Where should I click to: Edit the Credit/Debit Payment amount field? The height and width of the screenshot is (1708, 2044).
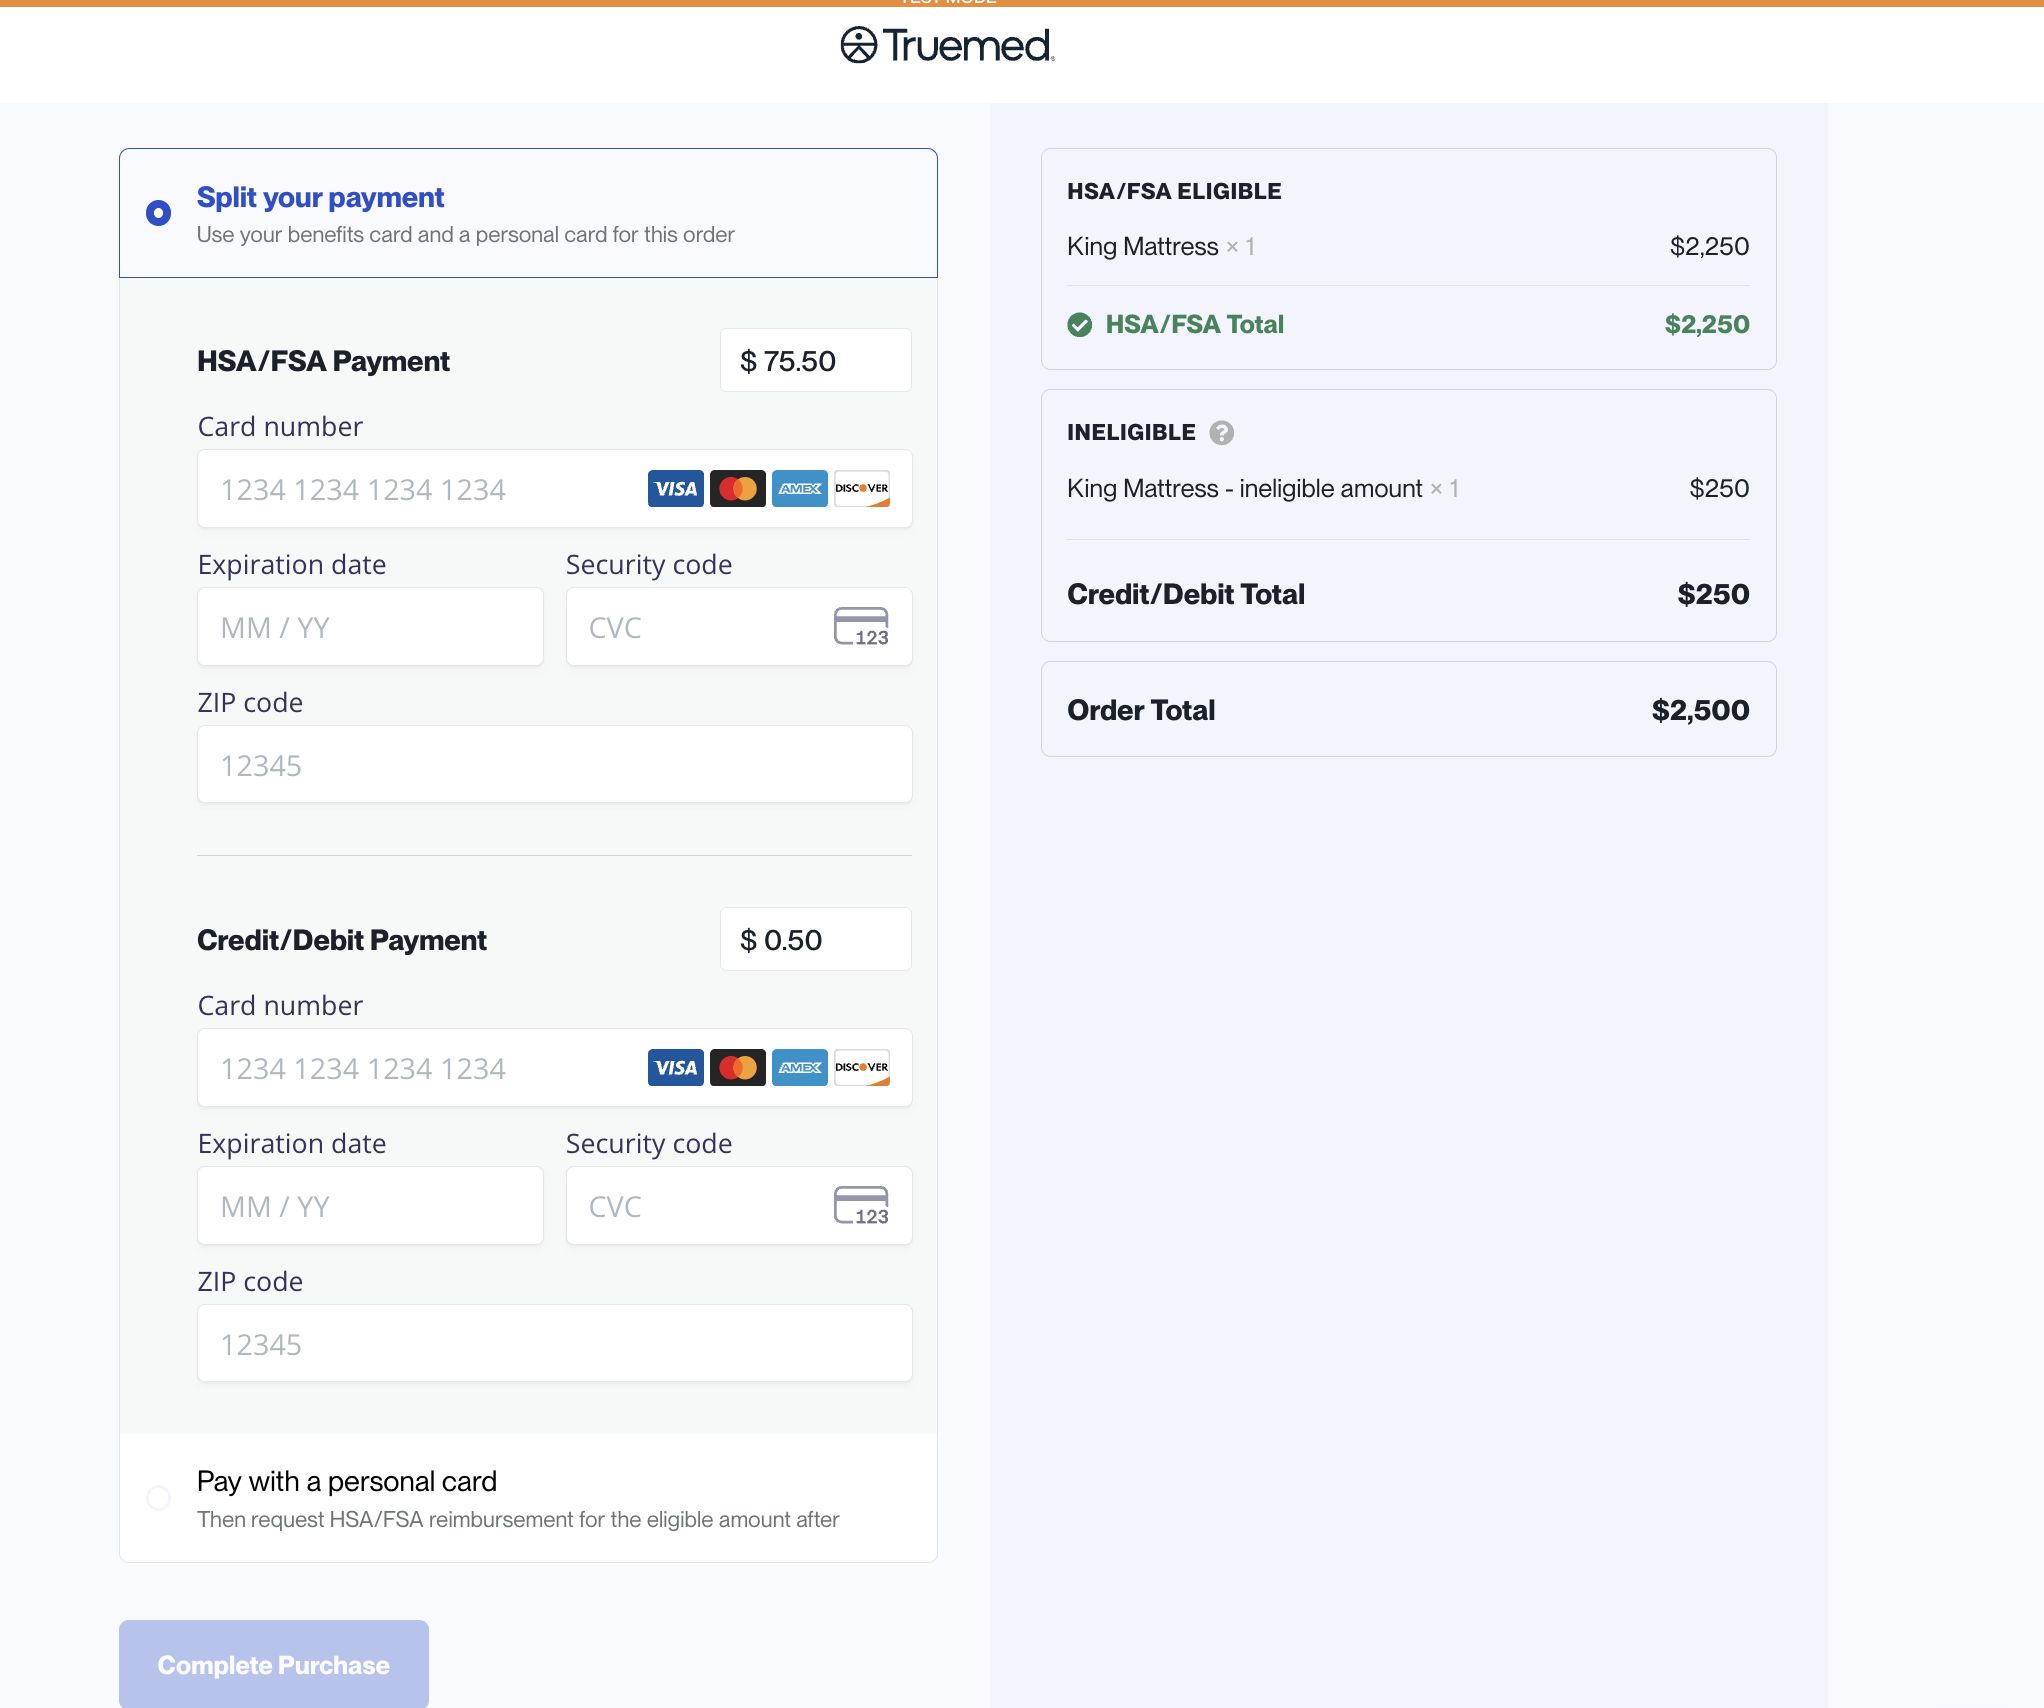click(815, 940)
